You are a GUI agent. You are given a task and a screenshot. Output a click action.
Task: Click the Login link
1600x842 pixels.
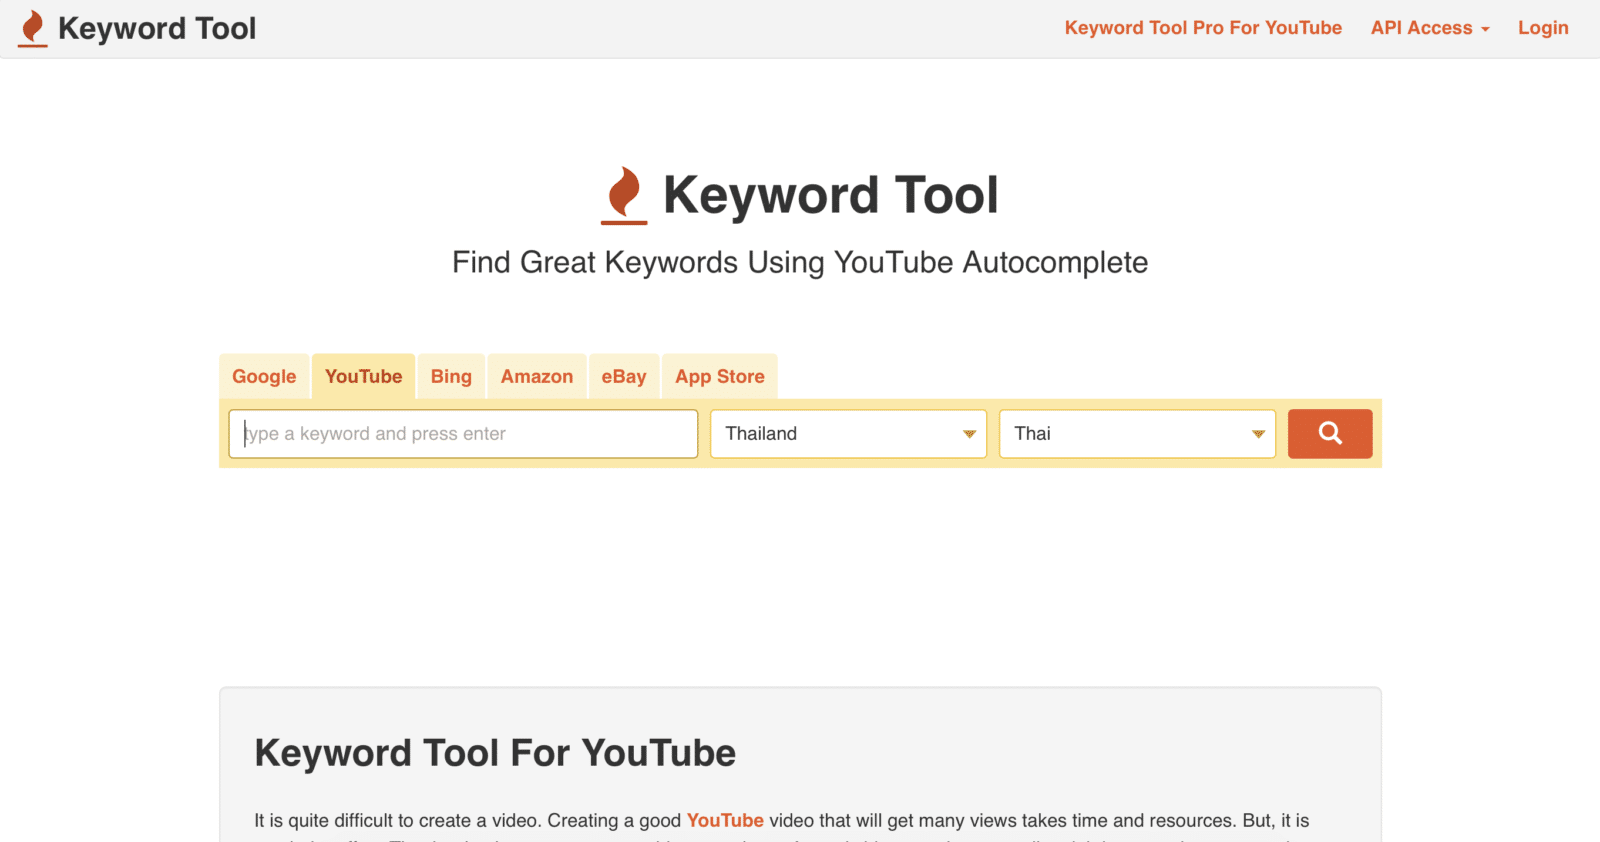click(x=1543, y=28)
